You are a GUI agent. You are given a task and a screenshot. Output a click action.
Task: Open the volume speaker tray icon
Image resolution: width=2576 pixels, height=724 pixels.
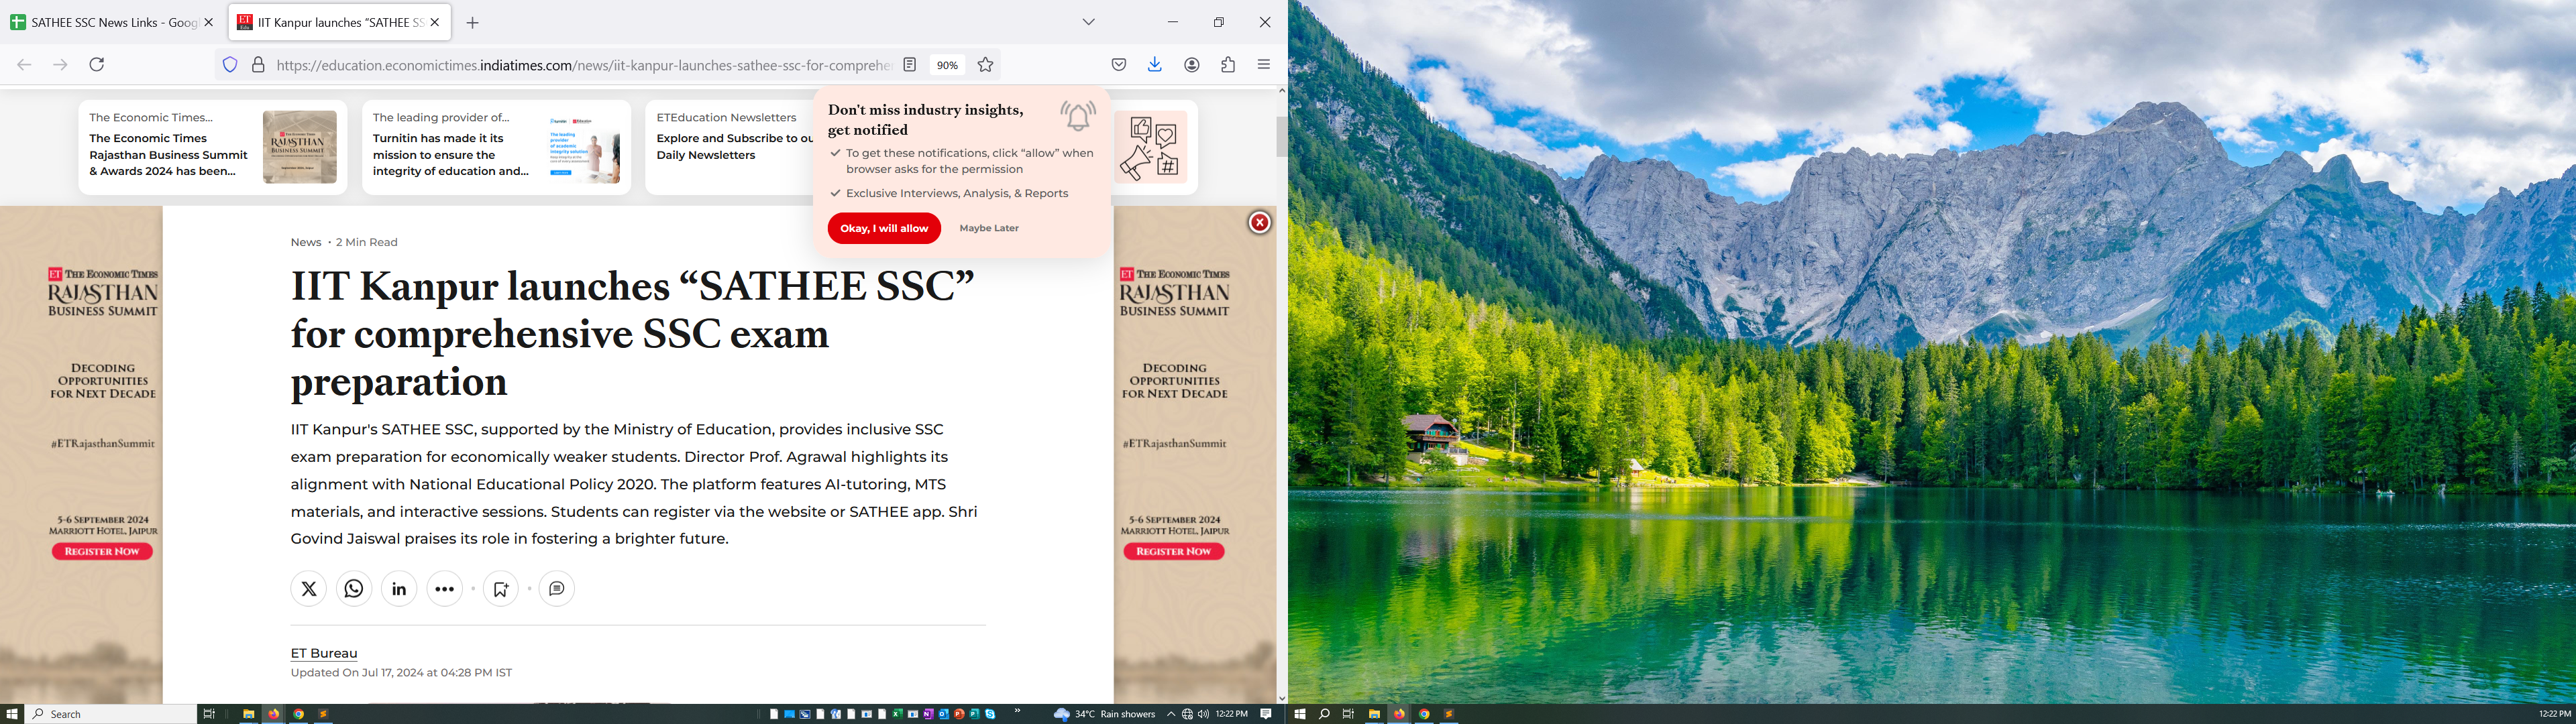point(1203,714)
